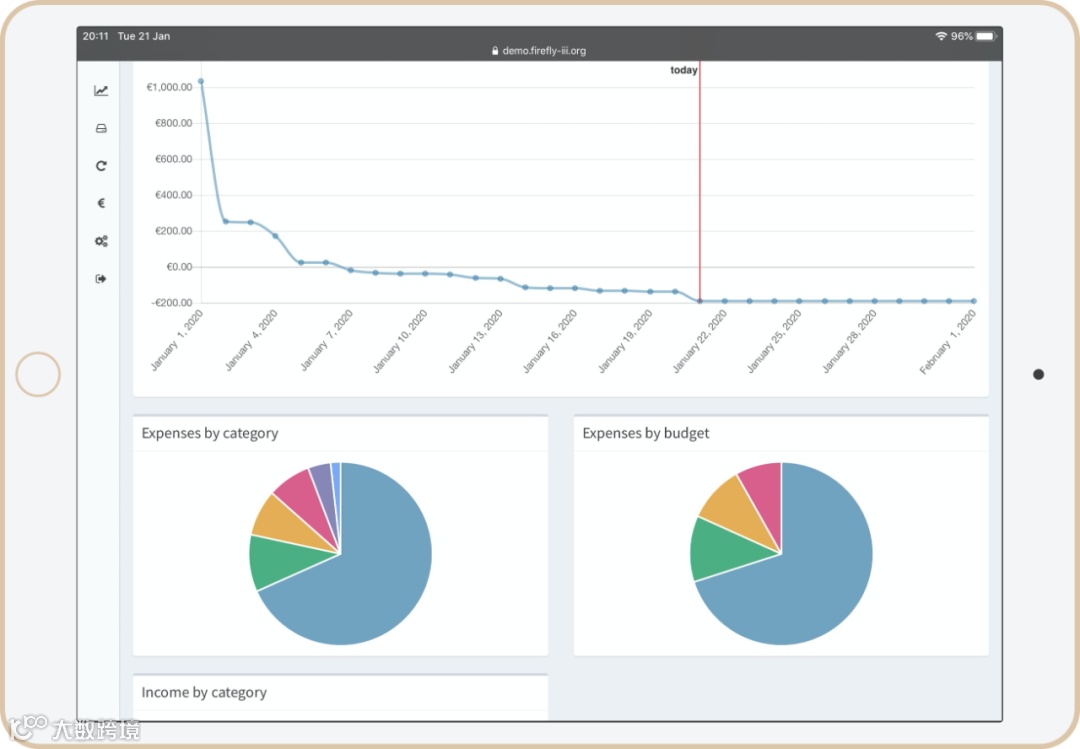Click the 'January 28, 2020' axis label
The width and height of the screenshot is (1080, 749).
coord(849,342)
